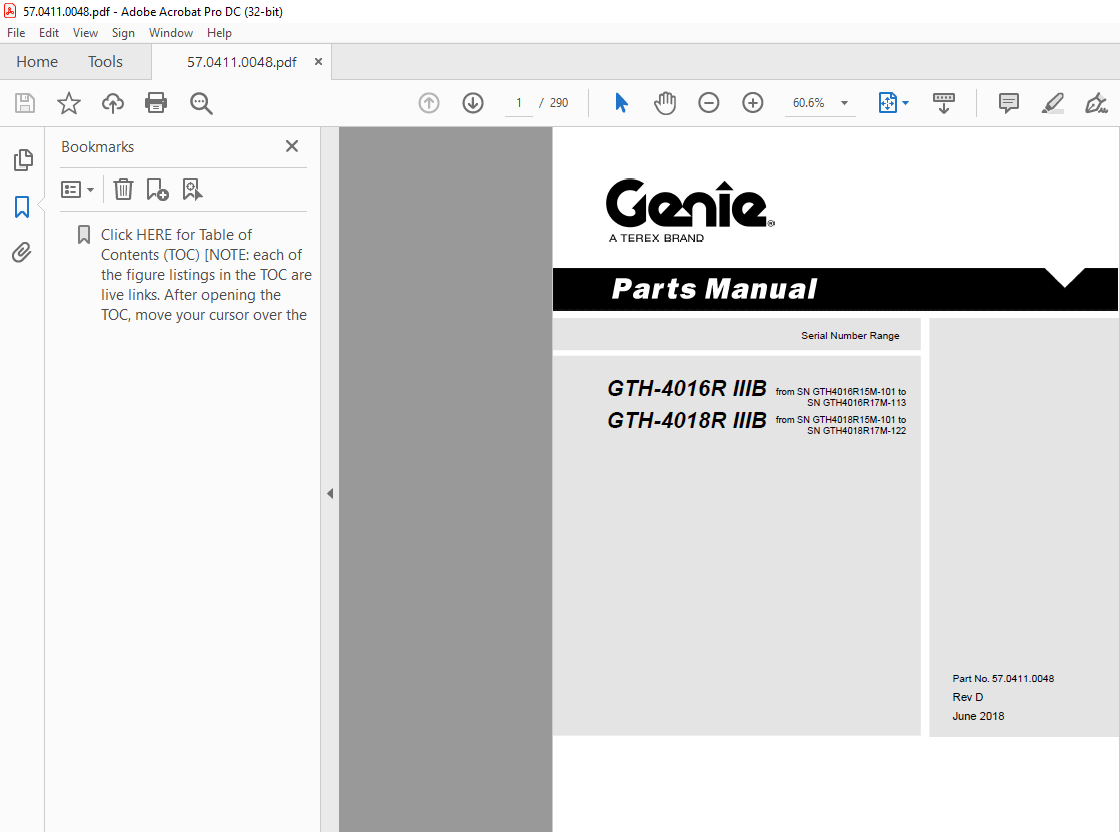Switch to the Home tab
This screenshot has width=1120, height=832.
(x=37, y=62)
